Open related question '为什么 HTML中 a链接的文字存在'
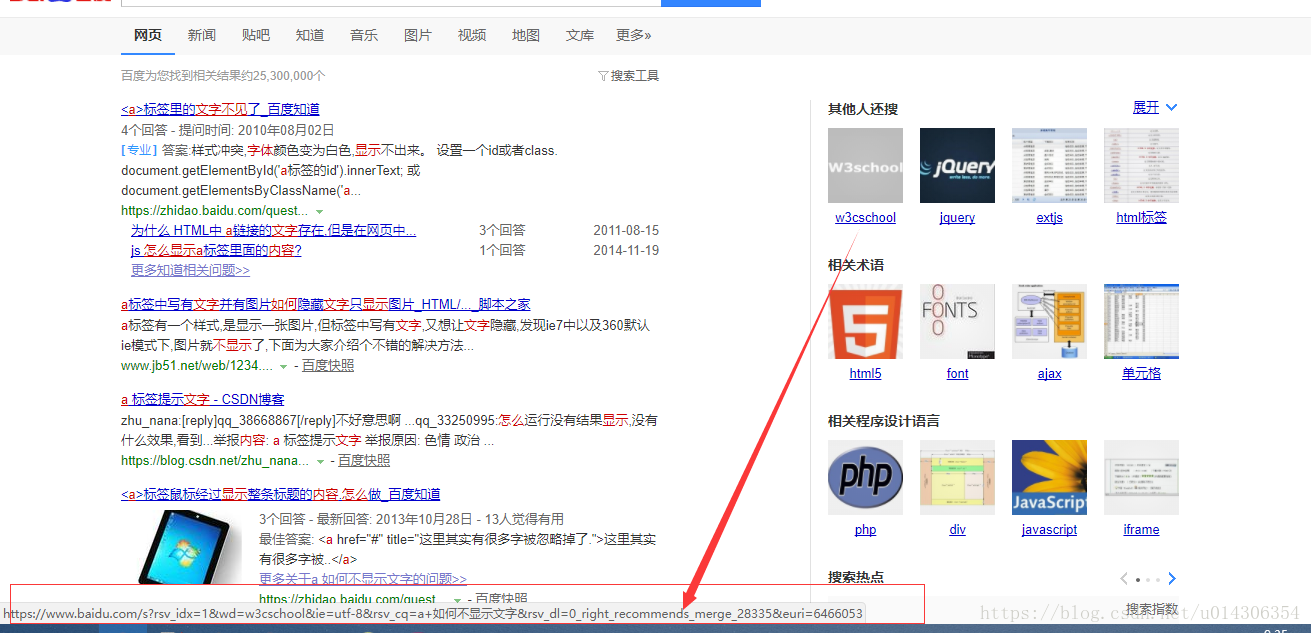 [x=273, y=230]
